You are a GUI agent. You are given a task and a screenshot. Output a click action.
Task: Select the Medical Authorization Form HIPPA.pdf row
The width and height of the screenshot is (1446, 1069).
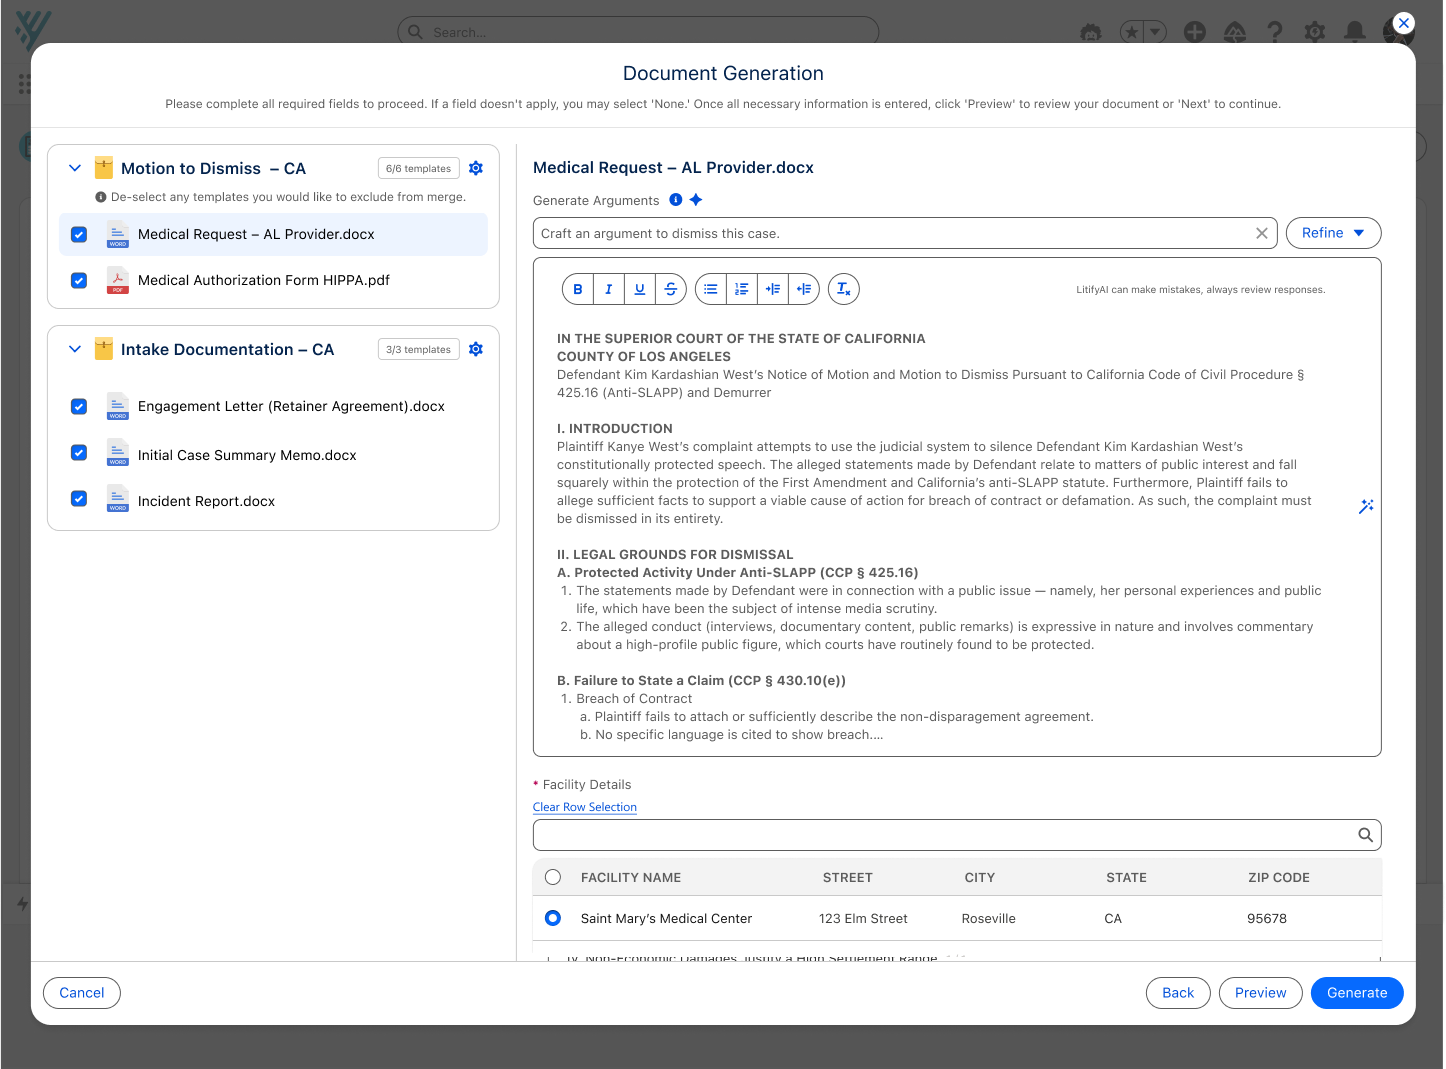click(273, 280)
